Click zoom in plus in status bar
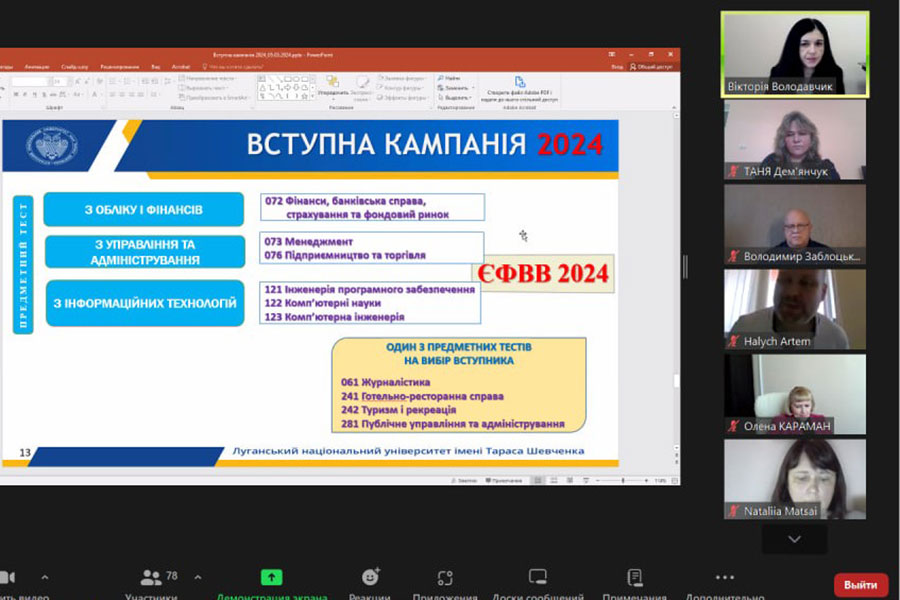The width and height of the screenshot is (900, 600). pyautogui.click(x=646, y=481)
